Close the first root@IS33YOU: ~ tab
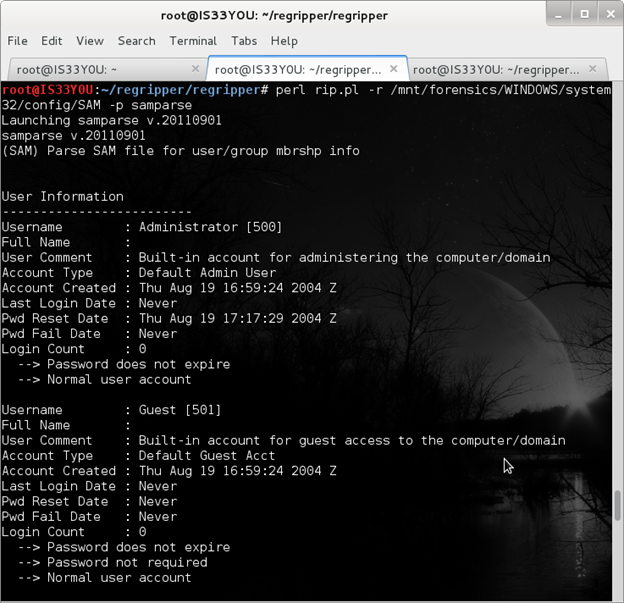 (195, 70)
